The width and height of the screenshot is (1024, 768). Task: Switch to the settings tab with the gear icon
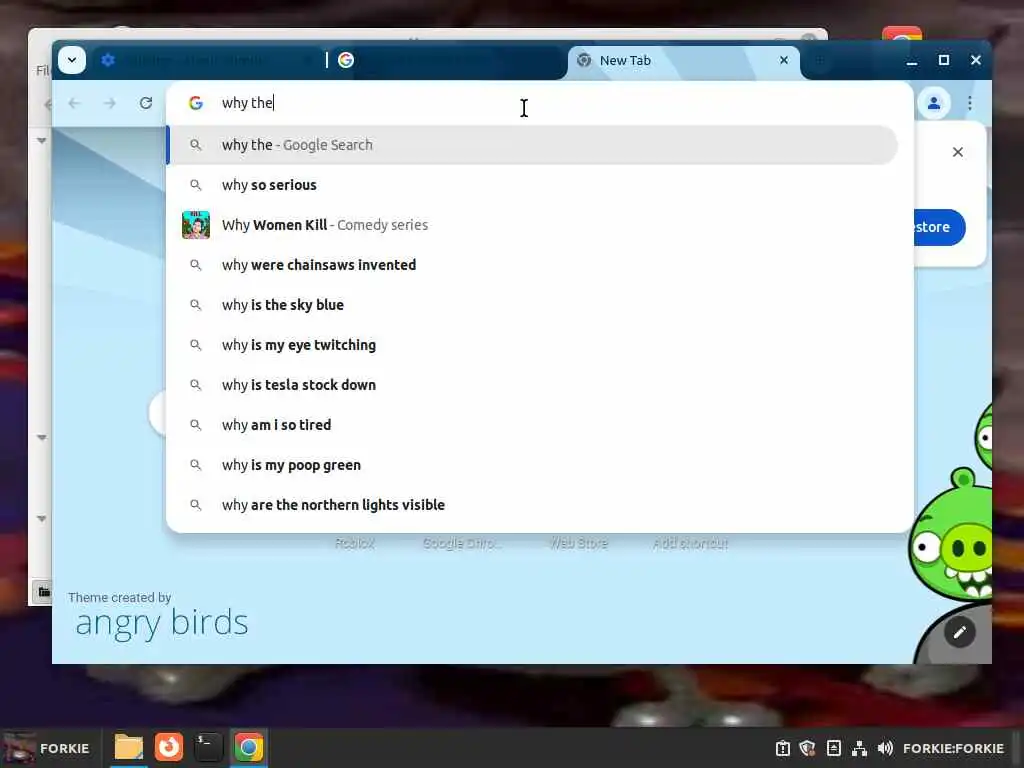point(208,61)
